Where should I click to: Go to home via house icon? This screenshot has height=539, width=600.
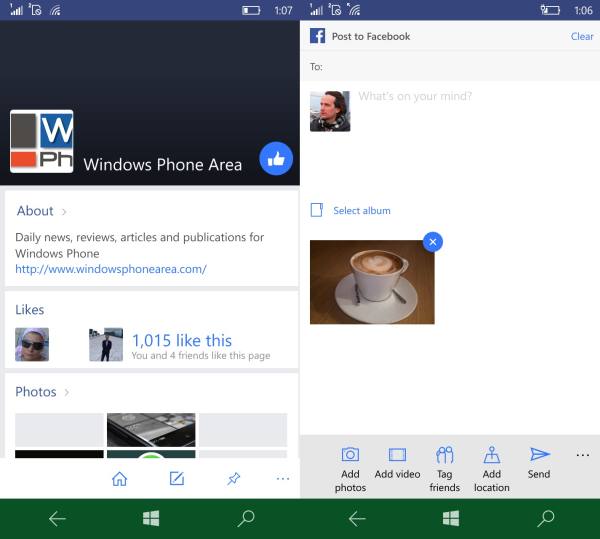point(119,479)
